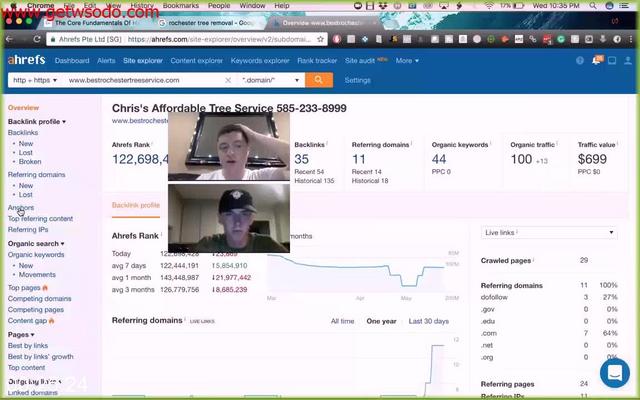The height and width of the screenshot is (400, 640).
Task: Open the Dashboard menu item
Action: pyautogui.click(x=72, y=60)
